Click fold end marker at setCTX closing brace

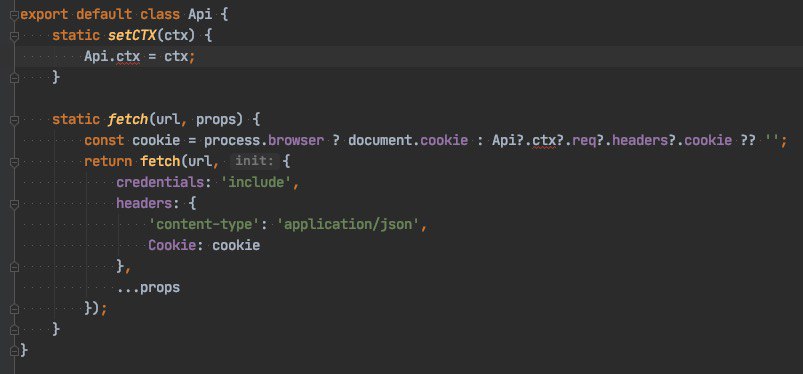coord(14,78)
